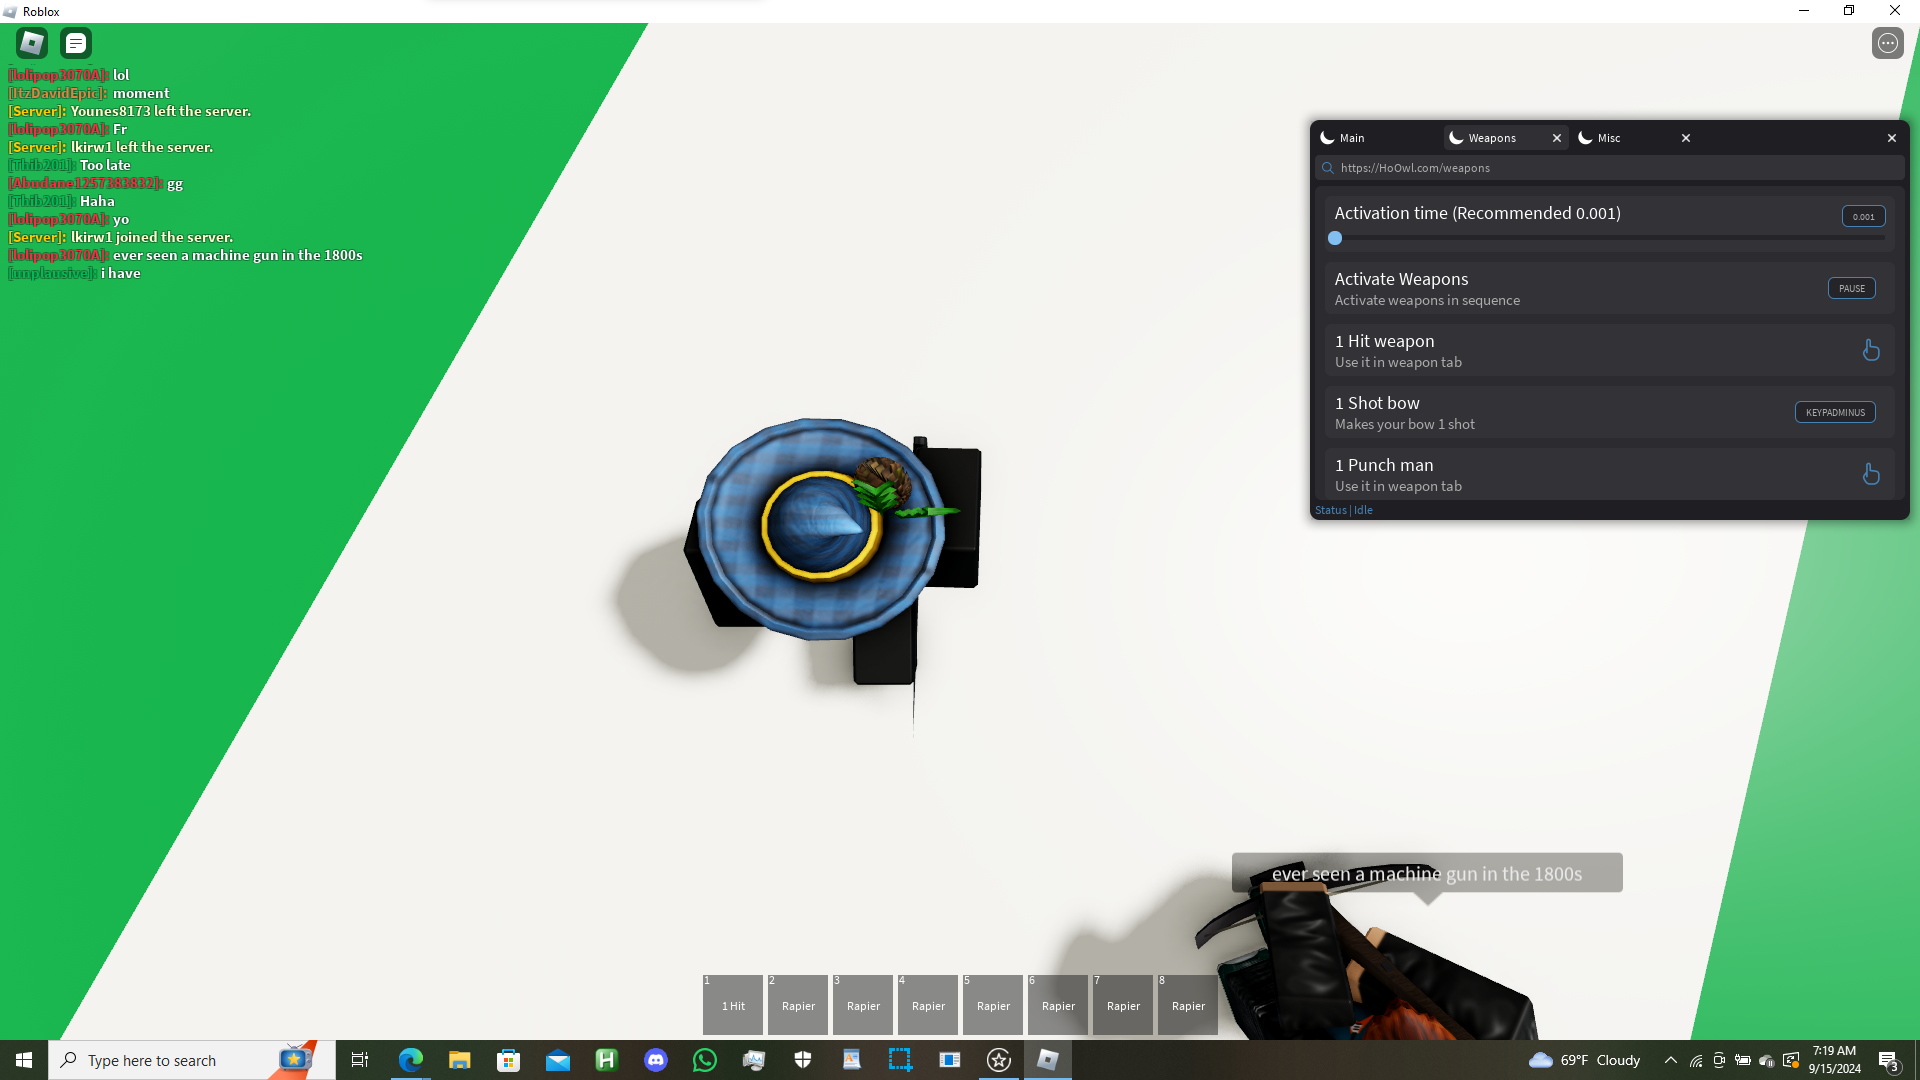This screenshot has width=1920, height=1080.
Task: Click the 1 Punch man hand icon
Action: click(1870, 474)
